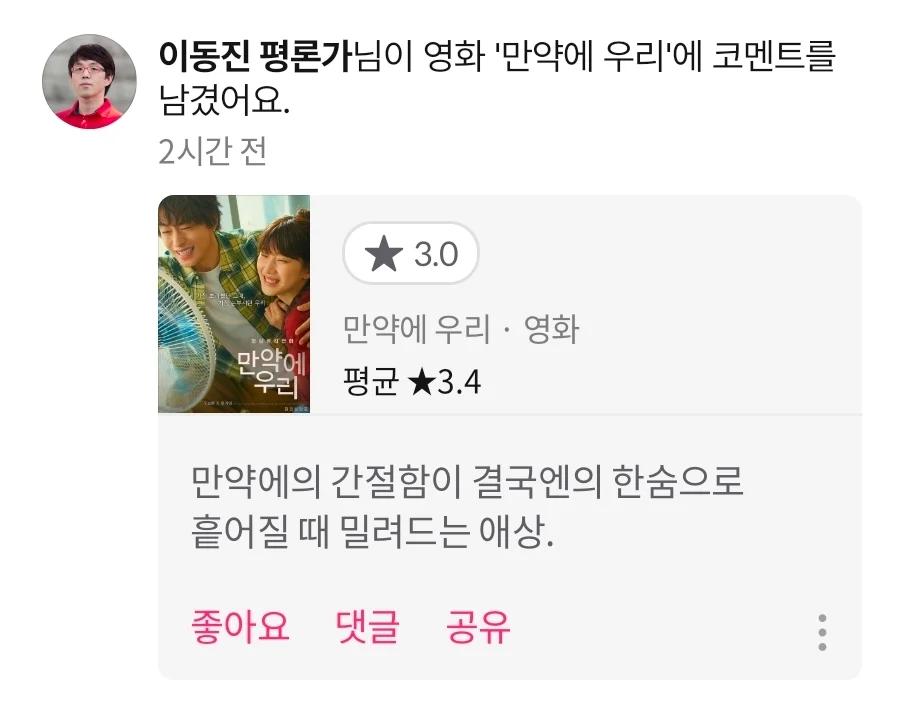Click the 2시간 전 timestamp
The height and width of the screenshot is (708, 904).
tap(212, 151)
